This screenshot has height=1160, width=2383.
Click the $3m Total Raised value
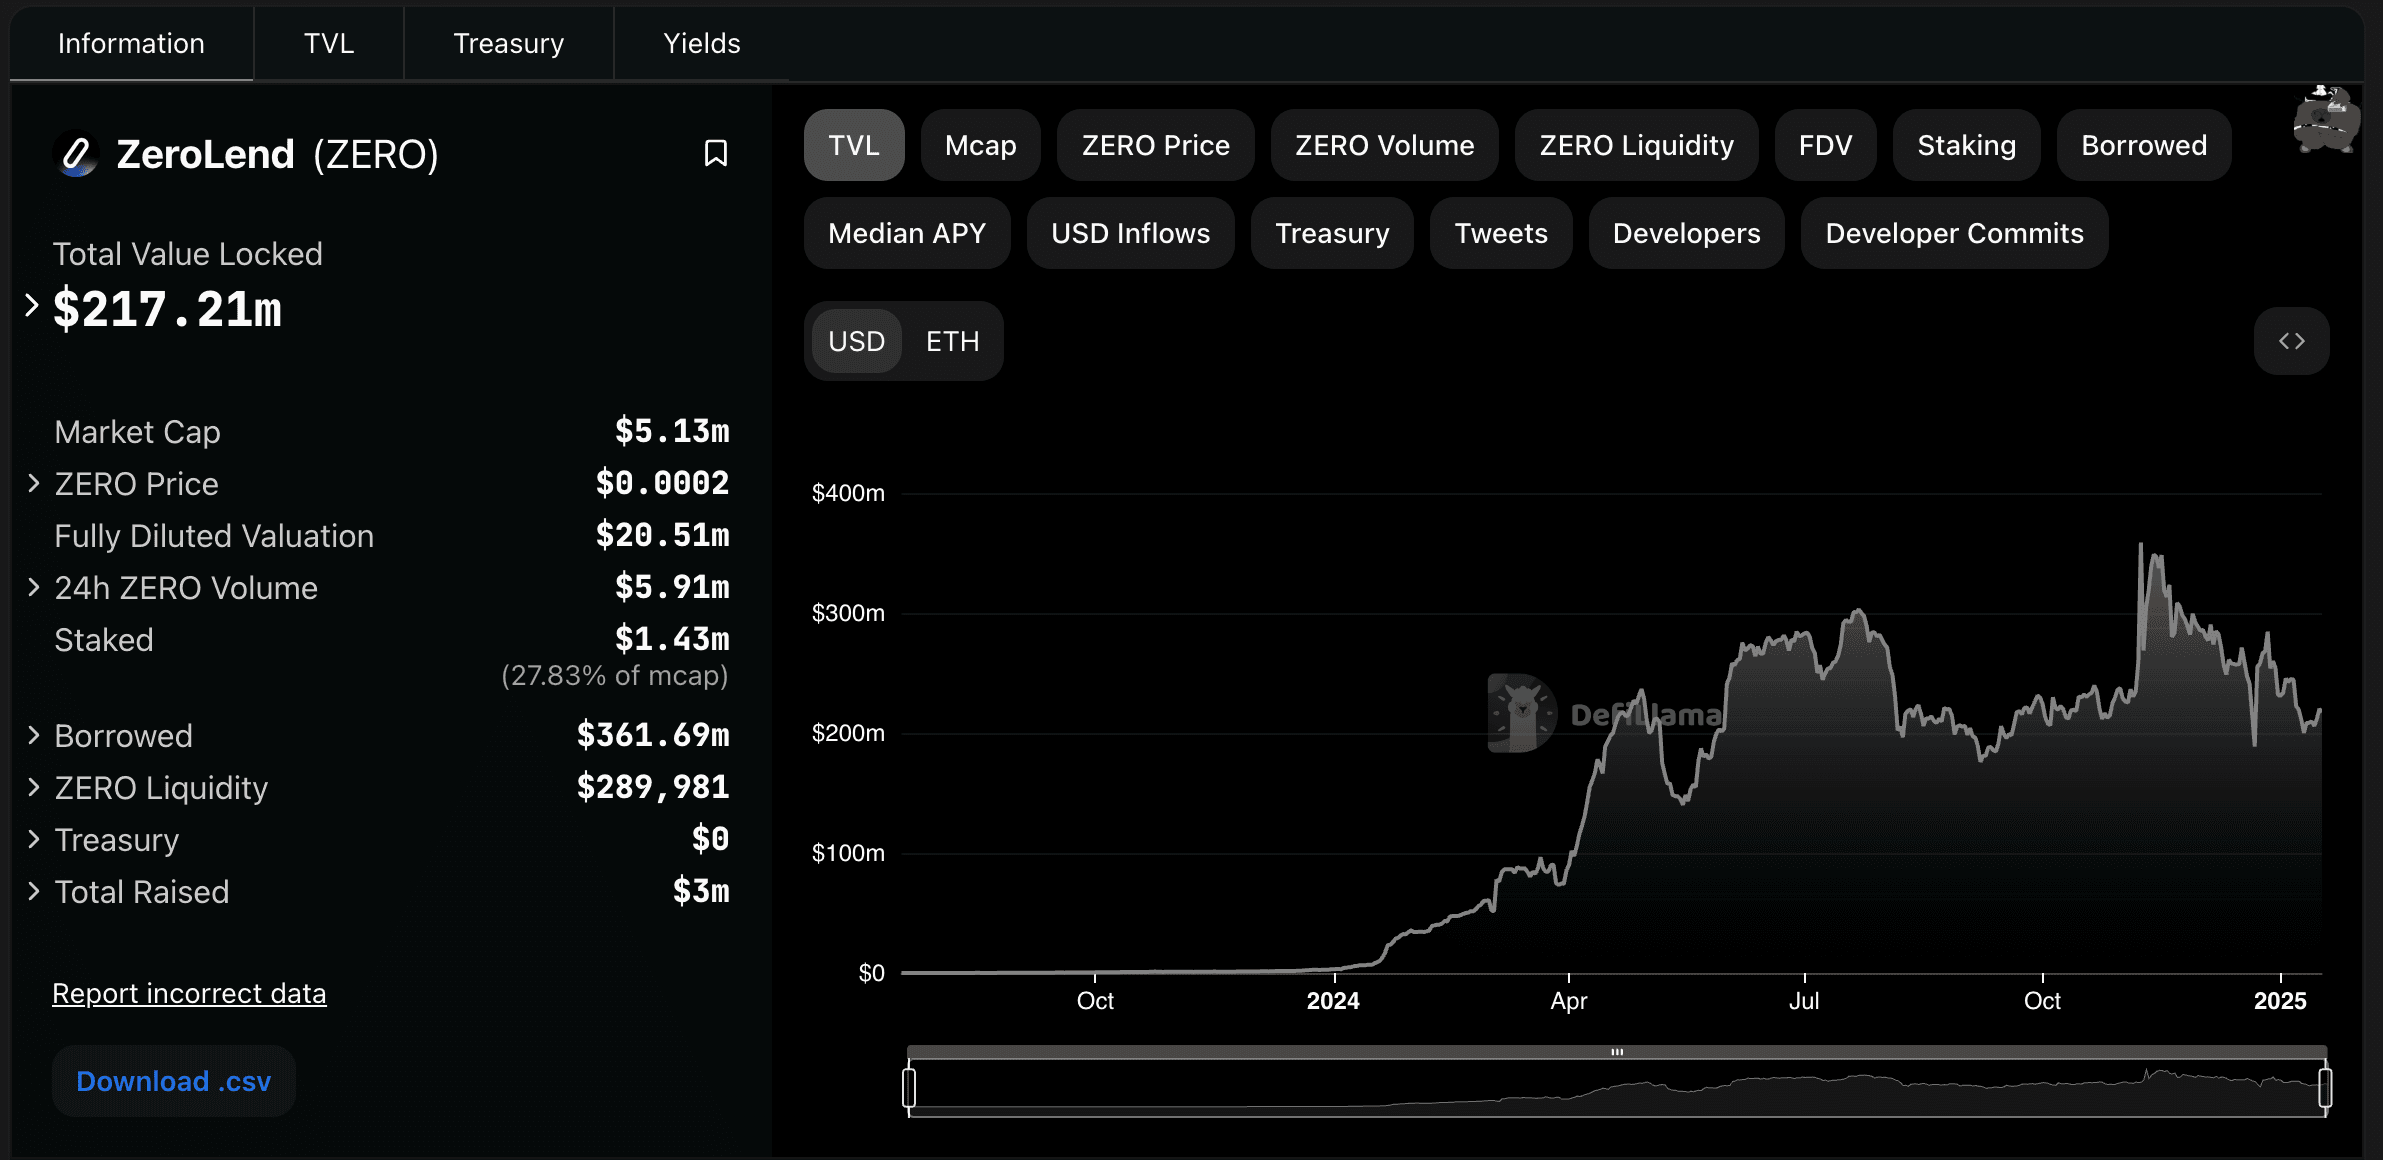[x=701, y=892]
